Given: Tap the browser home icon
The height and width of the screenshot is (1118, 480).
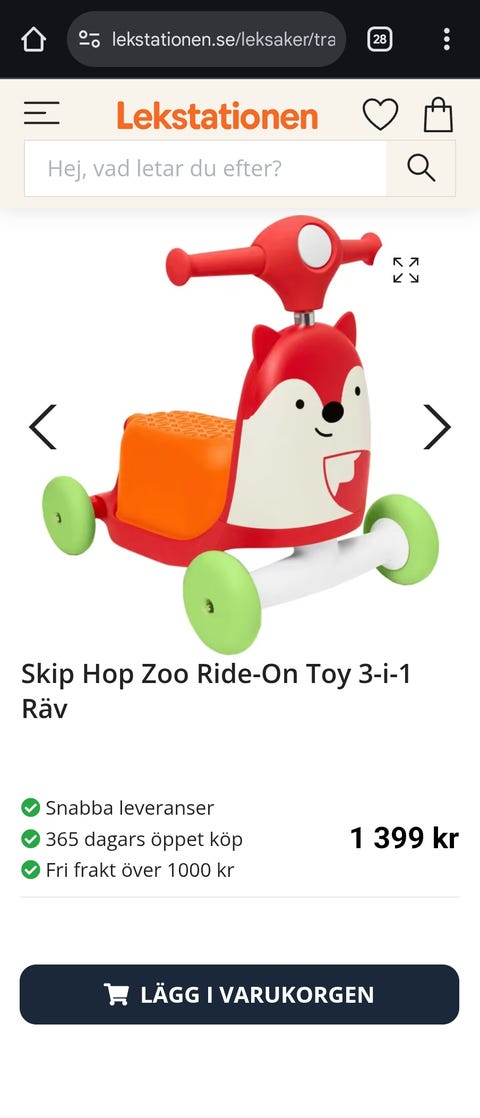Looking at the screenshot, I should [x=33, y=39].
